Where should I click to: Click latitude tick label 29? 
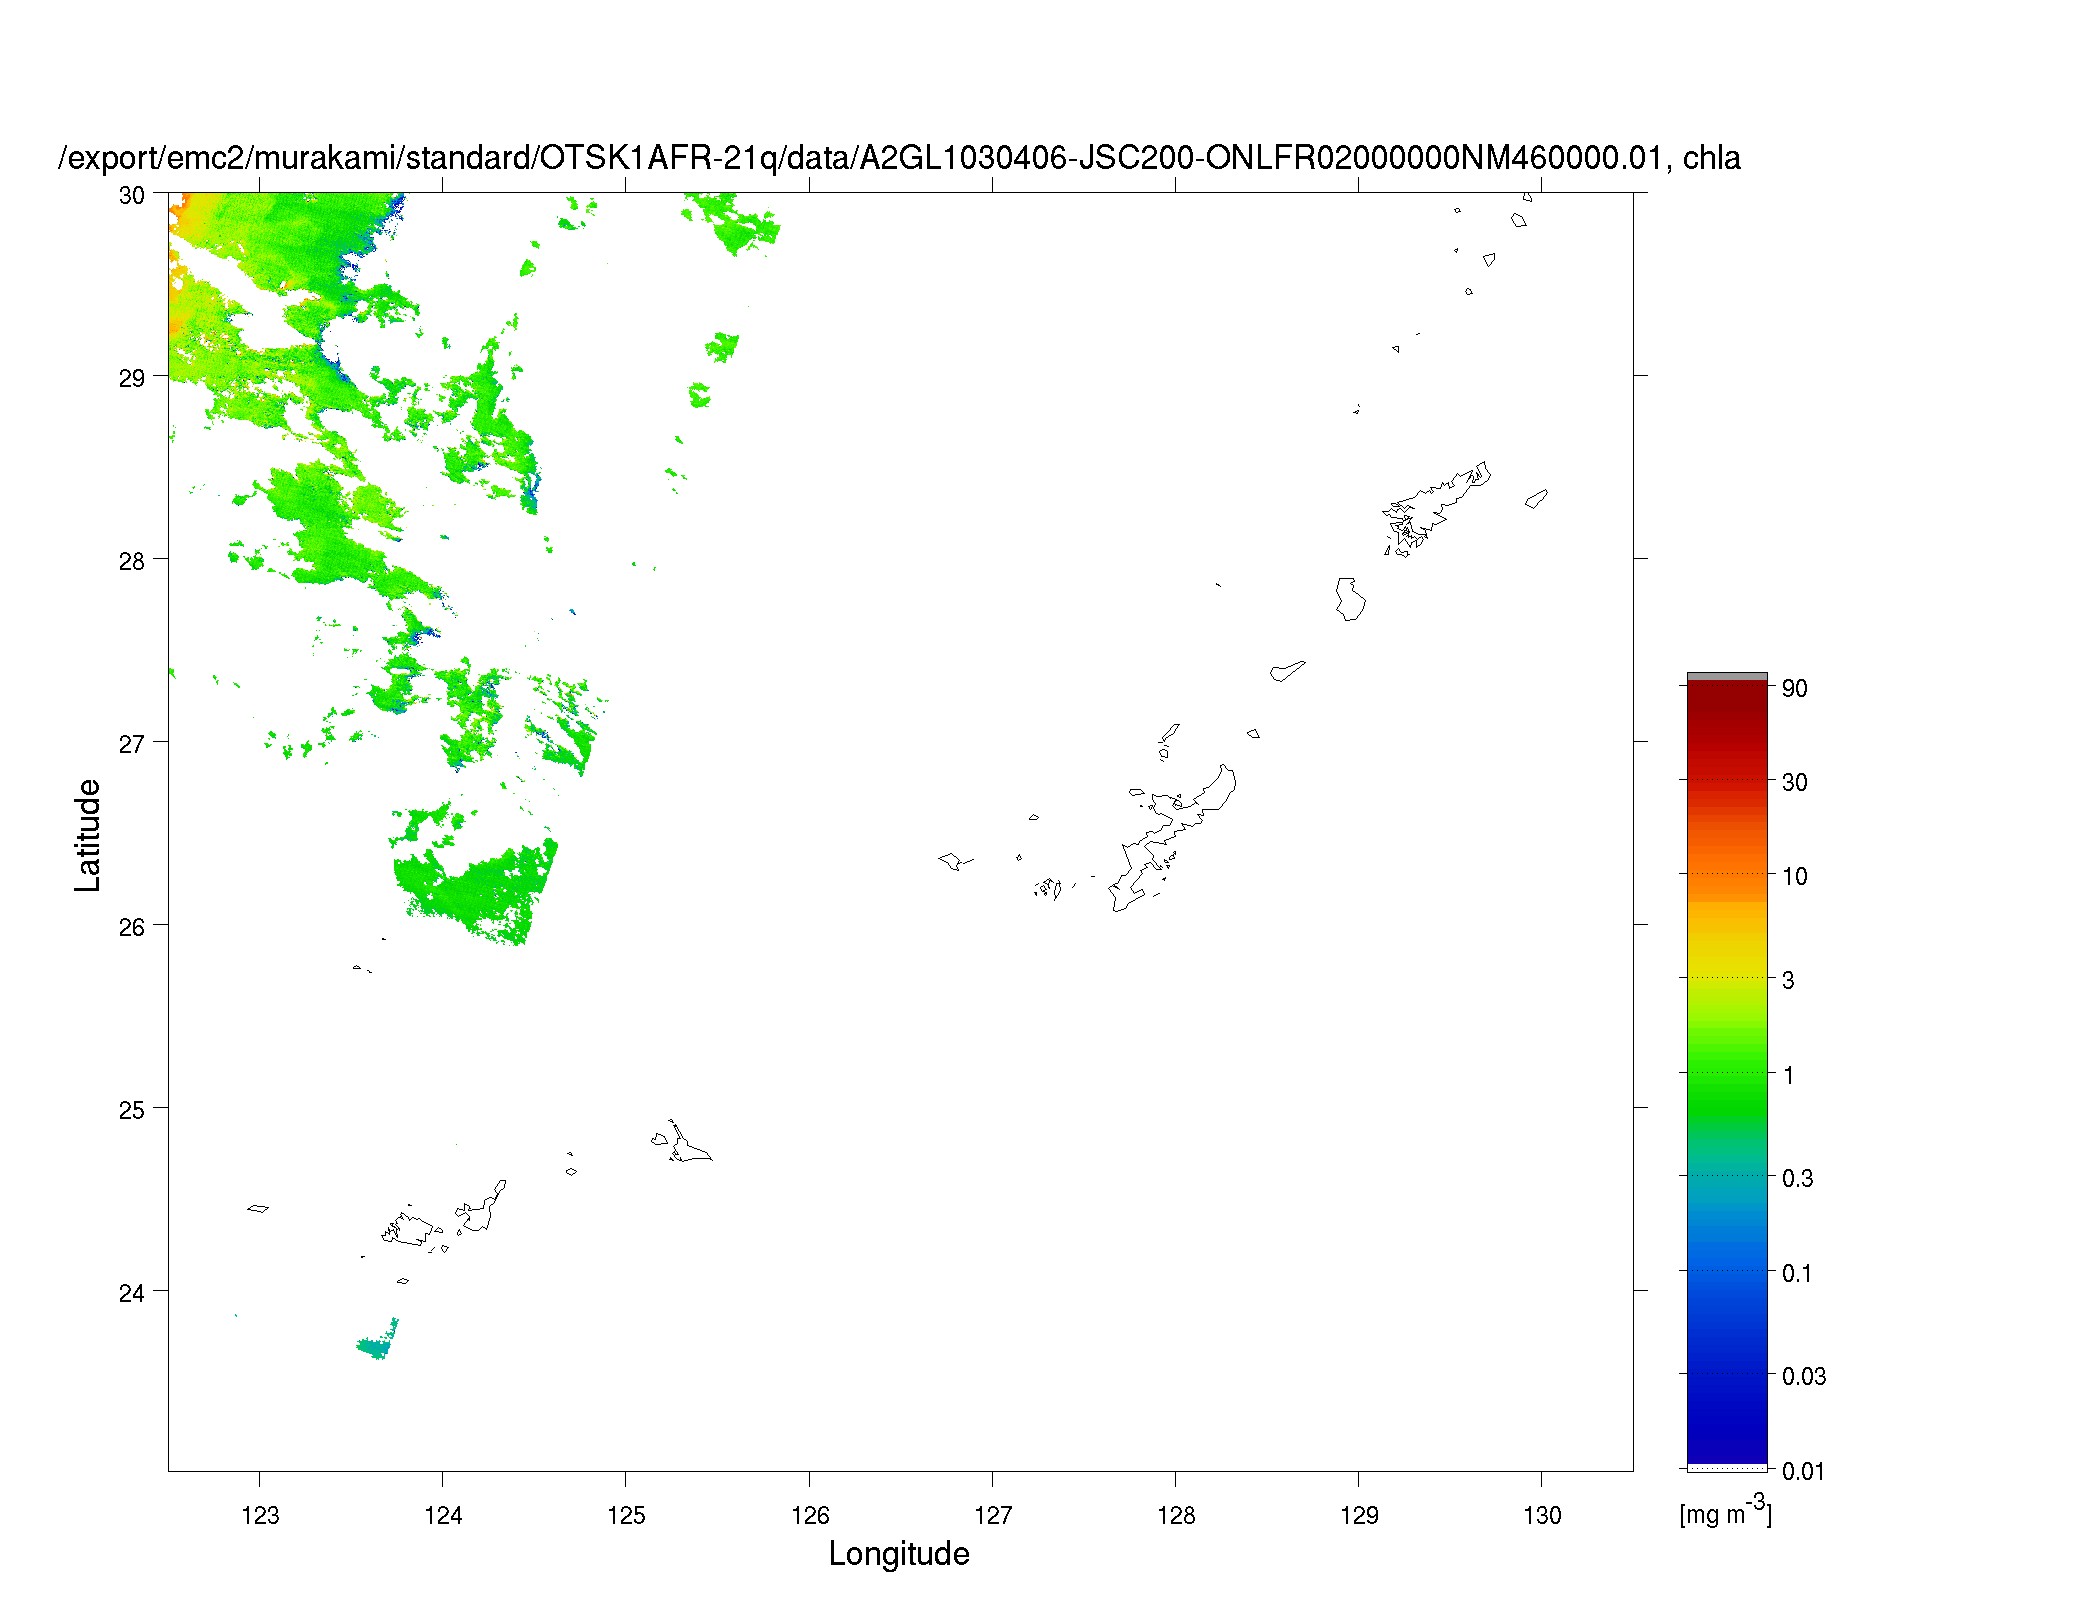(x=132, y=378)
